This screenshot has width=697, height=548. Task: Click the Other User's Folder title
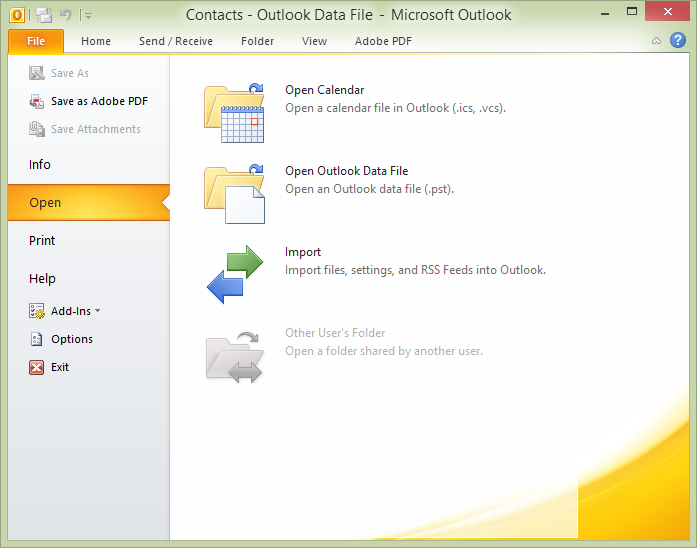pos(335,333)
